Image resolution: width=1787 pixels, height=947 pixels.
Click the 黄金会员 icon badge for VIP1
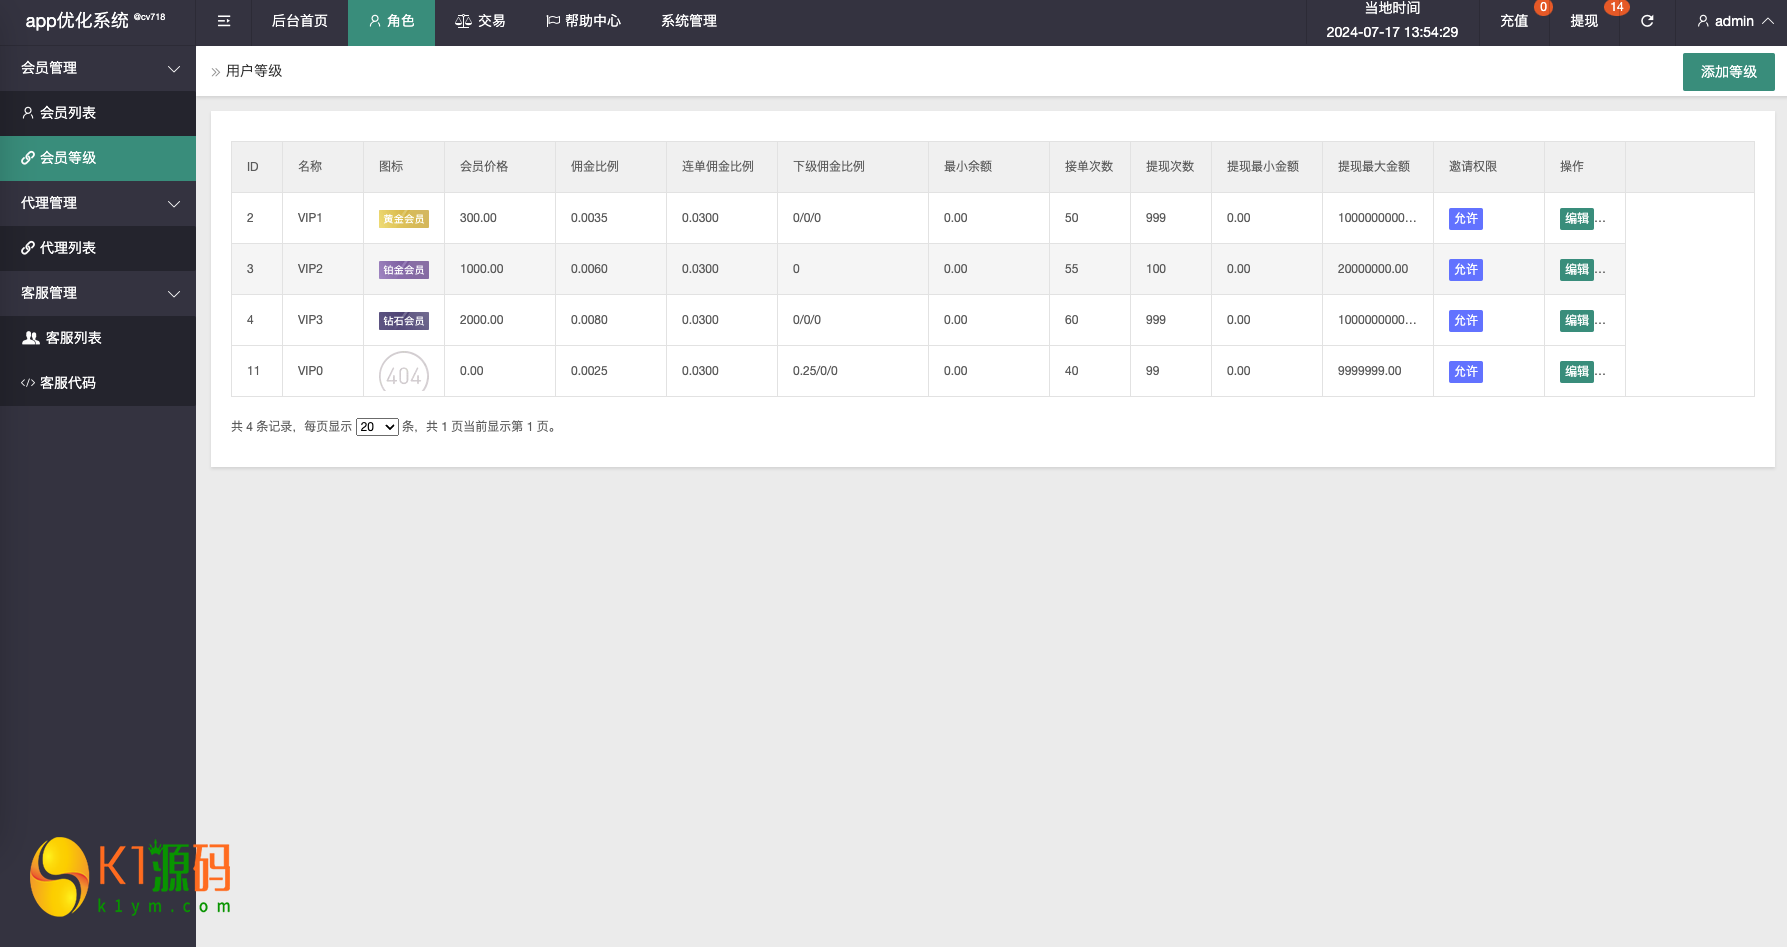[x=404, y=219]
